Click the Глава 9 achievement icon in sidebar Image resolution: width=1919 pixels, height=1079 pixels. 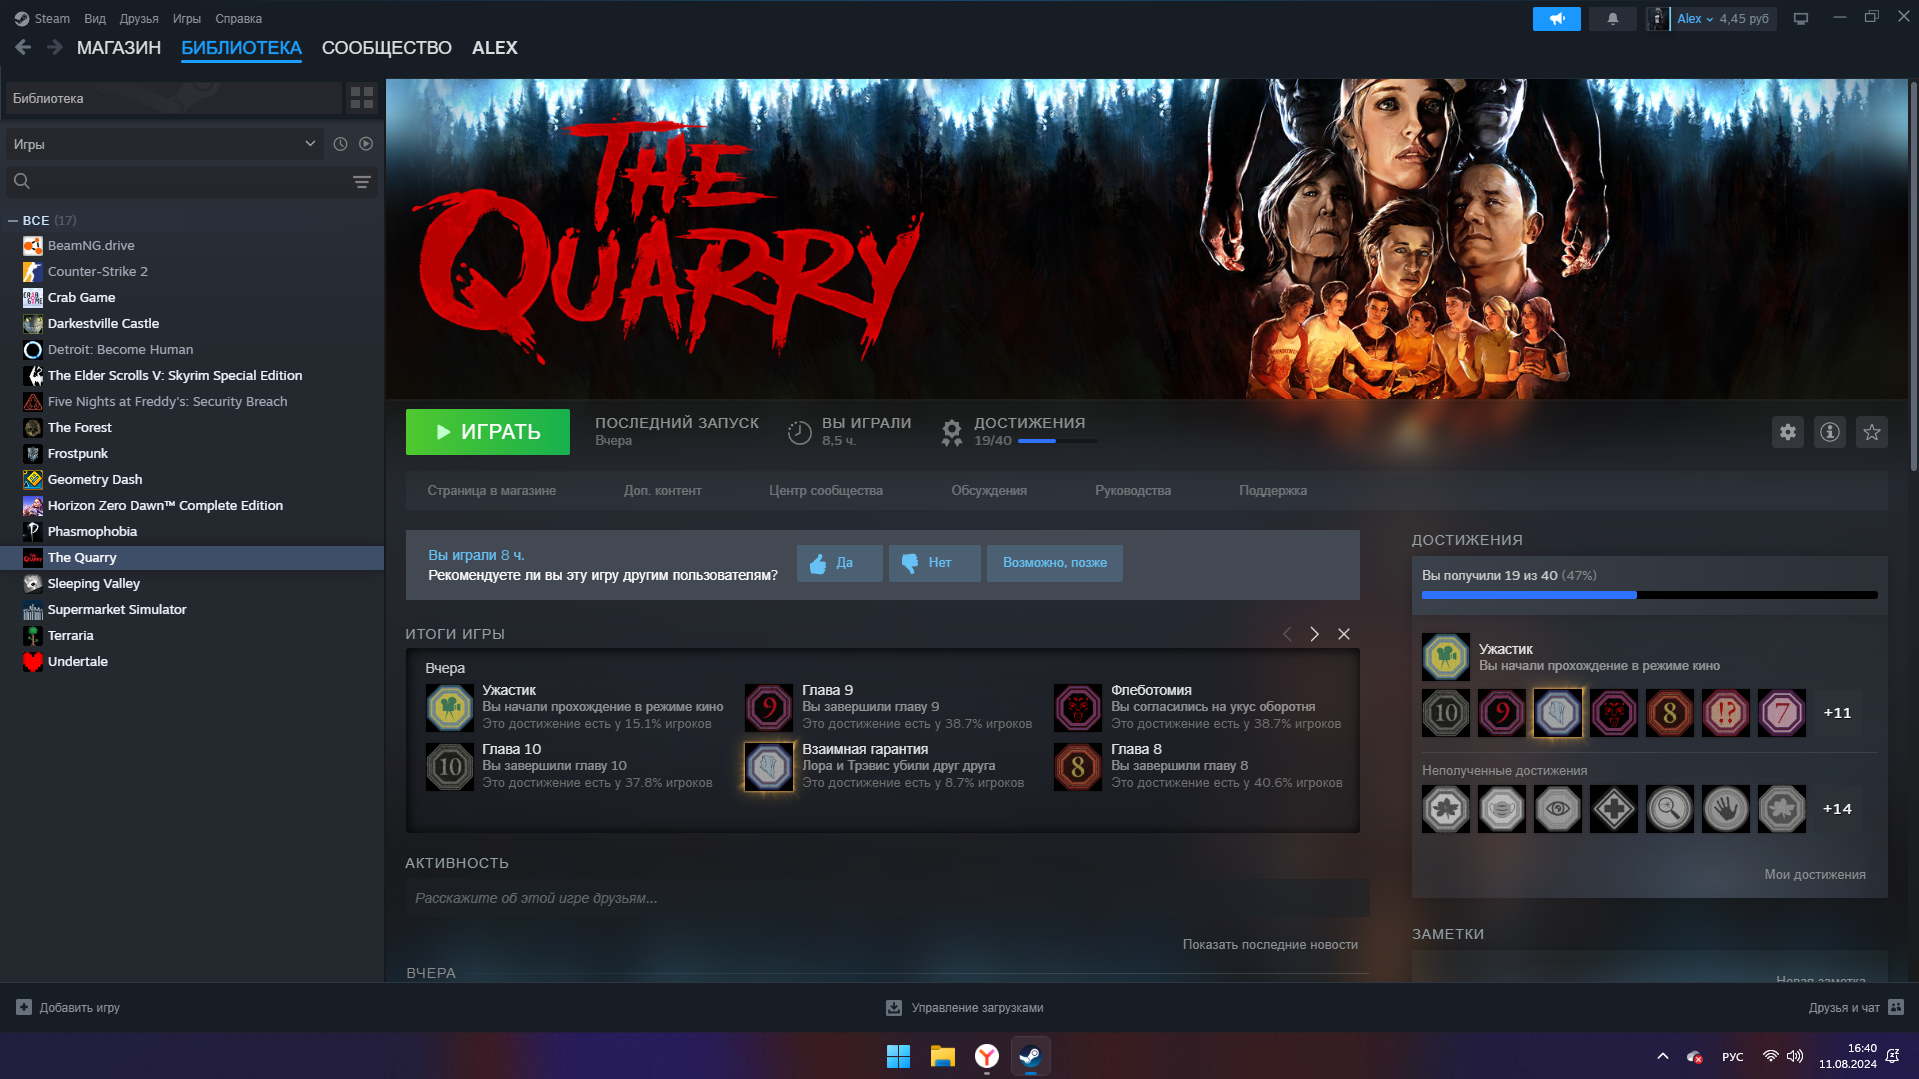click(x=1501, y=713)
